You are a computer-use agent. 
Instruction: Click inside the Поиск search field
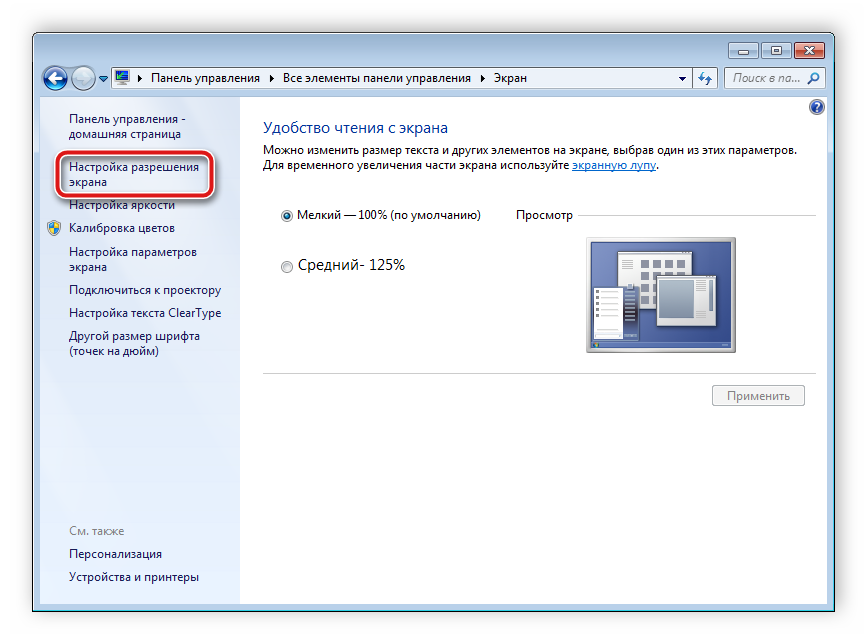click(x=765, y=78)
